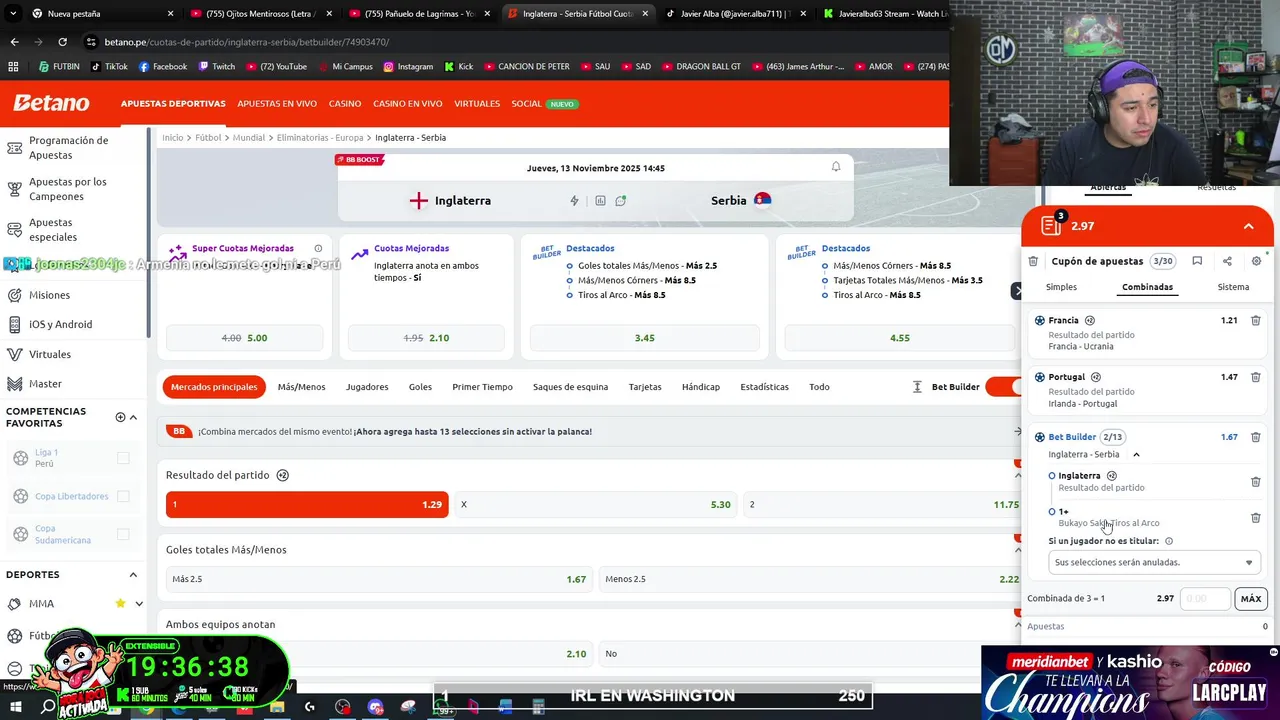Open the TikTok bookmark
The width and height of the screenshot is (1280, 720).
(109, 67)
